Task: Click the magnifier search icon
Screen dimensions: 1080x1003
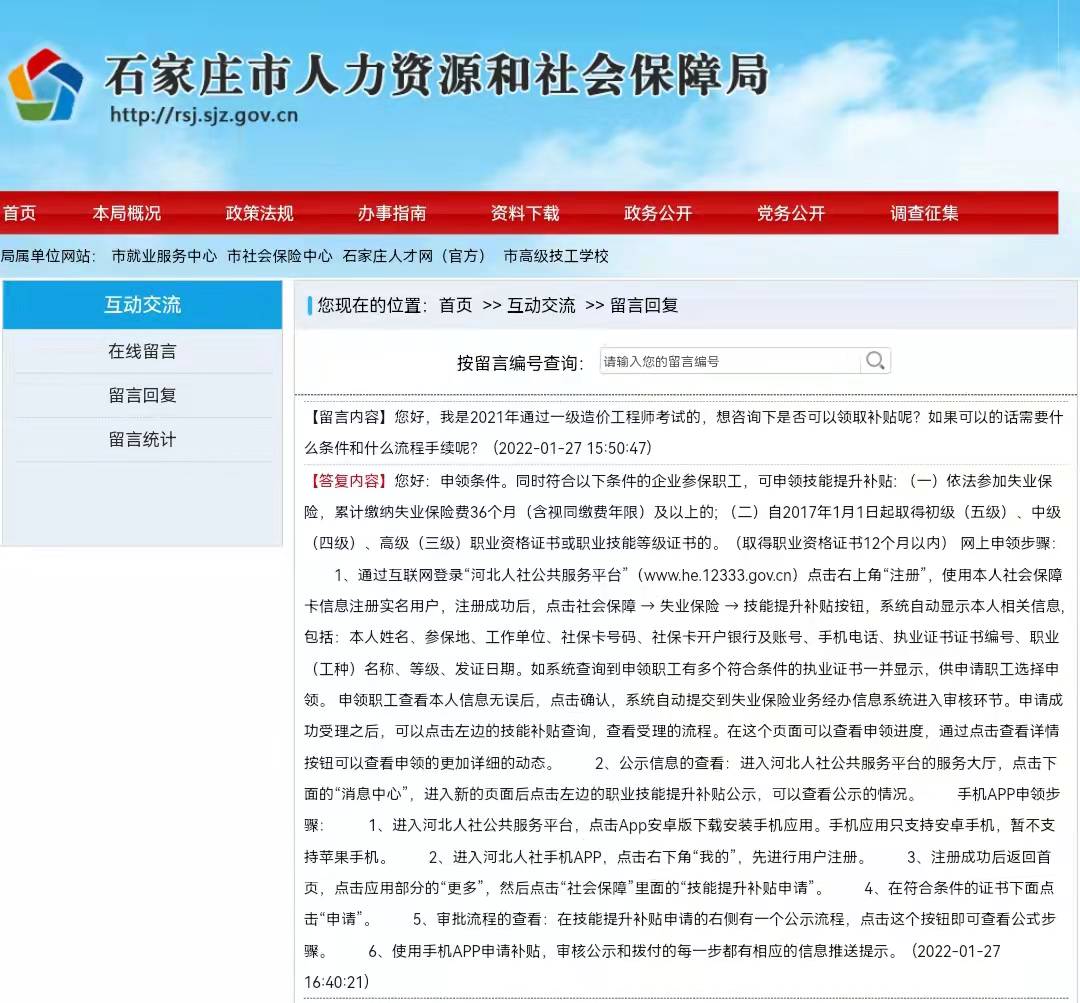Action: point(875,361)
